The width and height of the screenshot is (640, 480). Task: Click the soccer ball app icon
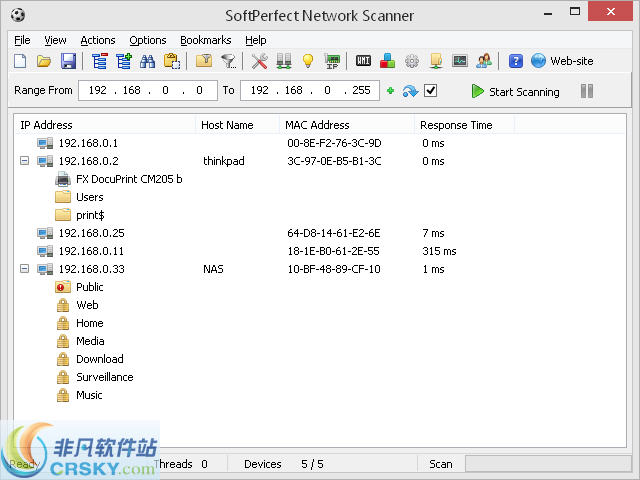tap(18, 15)
